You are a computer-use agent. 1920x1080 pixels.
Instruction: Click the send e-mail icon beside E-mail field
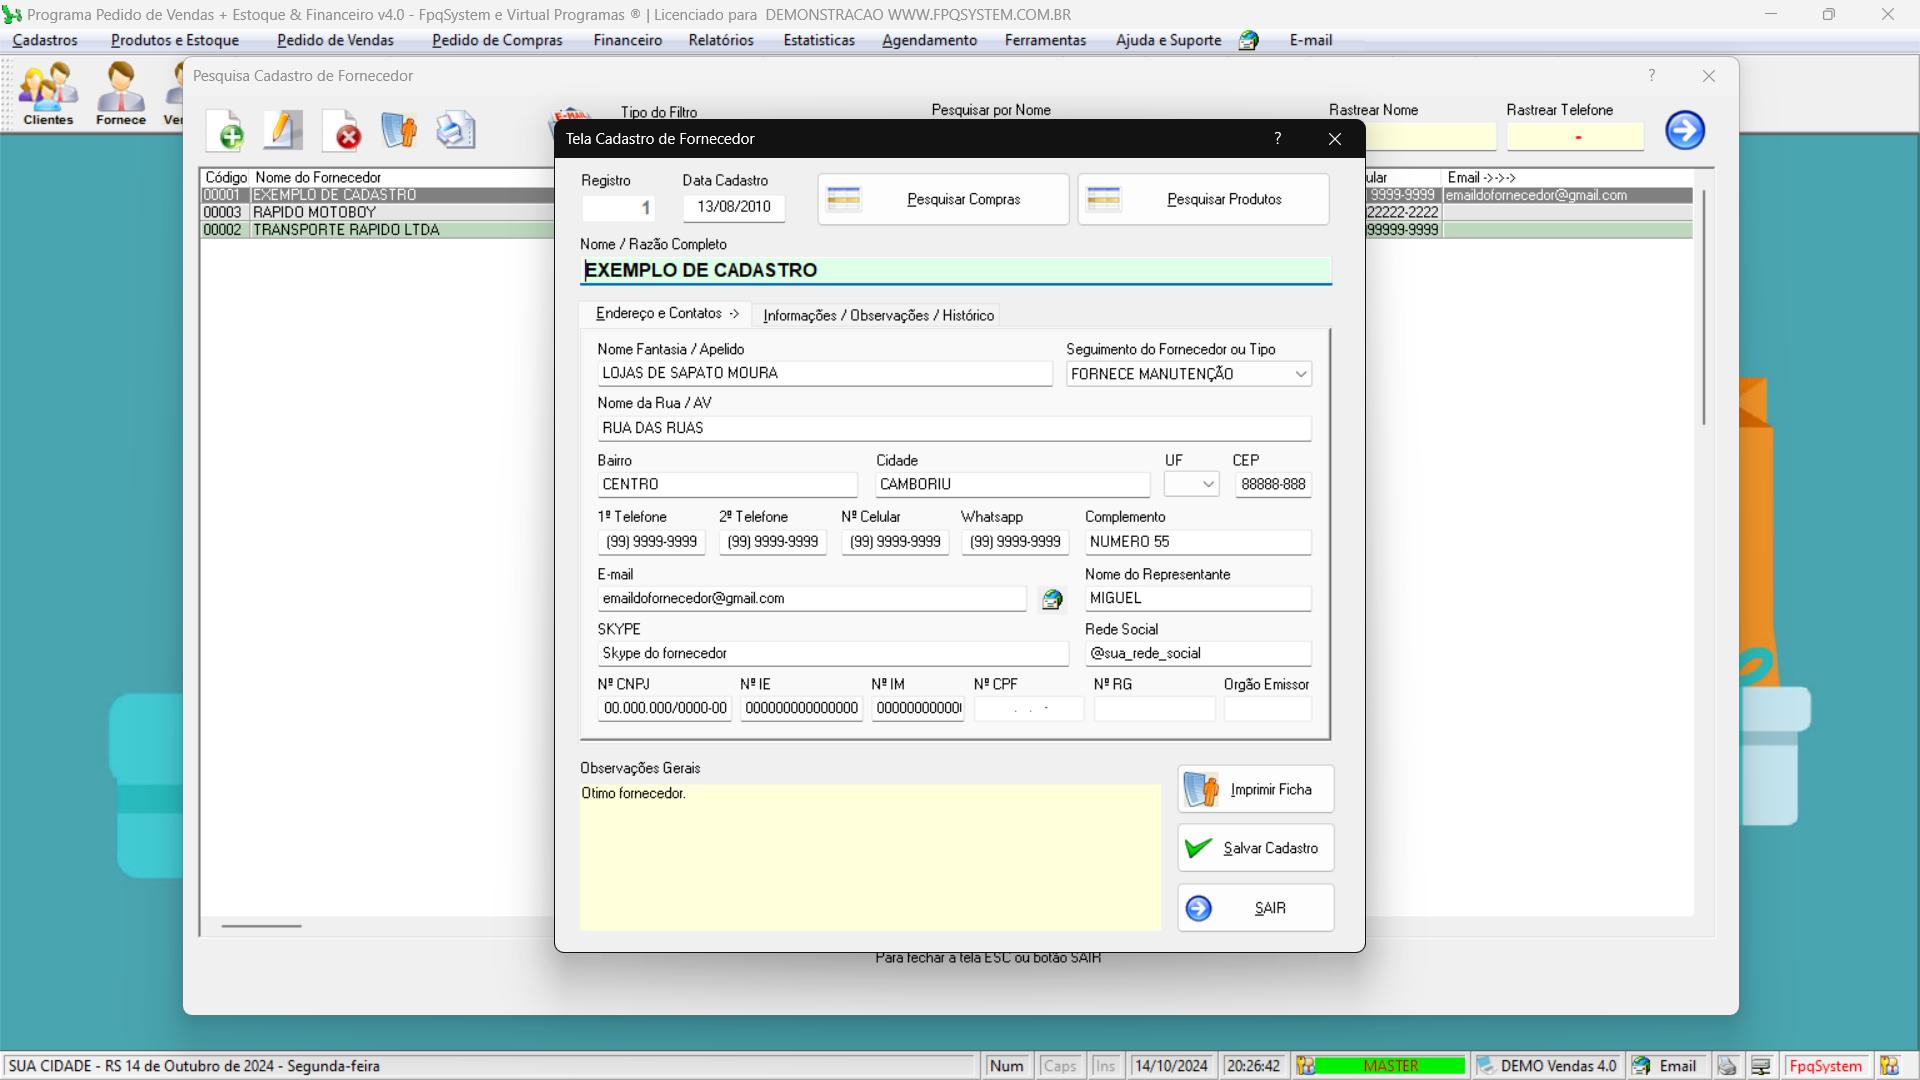click(x=1052, y=599)
